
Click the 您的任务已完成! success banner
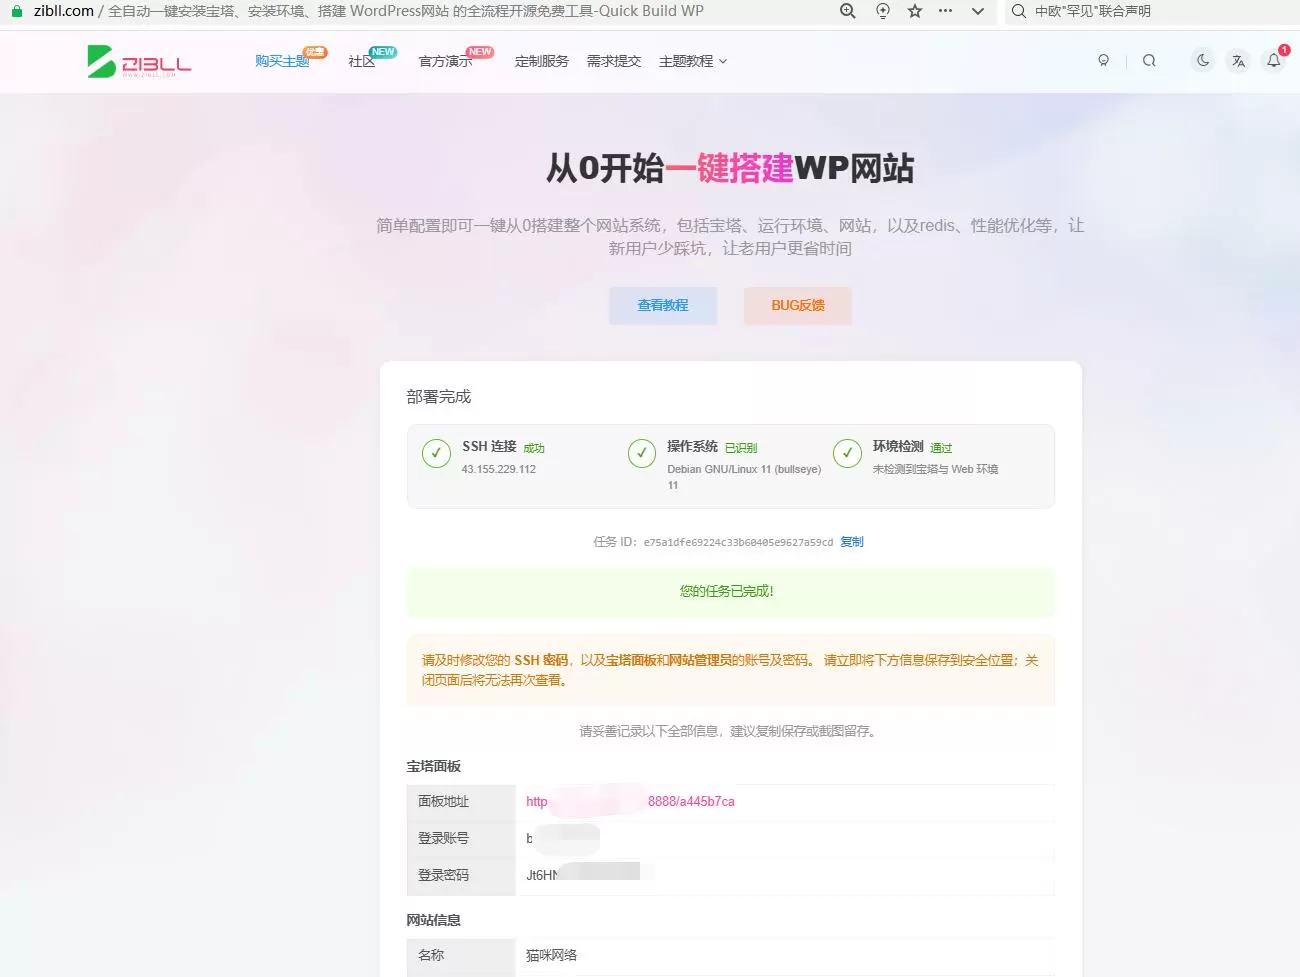click(730, 592)
